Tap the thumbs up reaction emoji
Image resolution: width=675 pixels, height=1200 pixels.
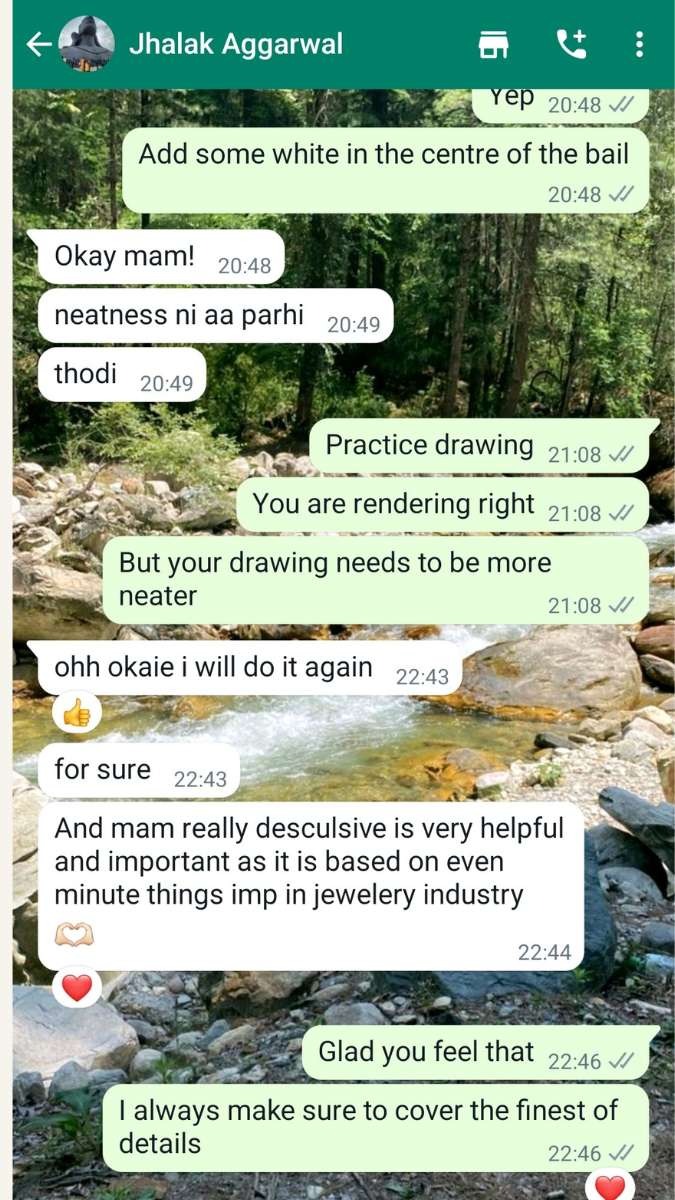click(x=77, y=713)
